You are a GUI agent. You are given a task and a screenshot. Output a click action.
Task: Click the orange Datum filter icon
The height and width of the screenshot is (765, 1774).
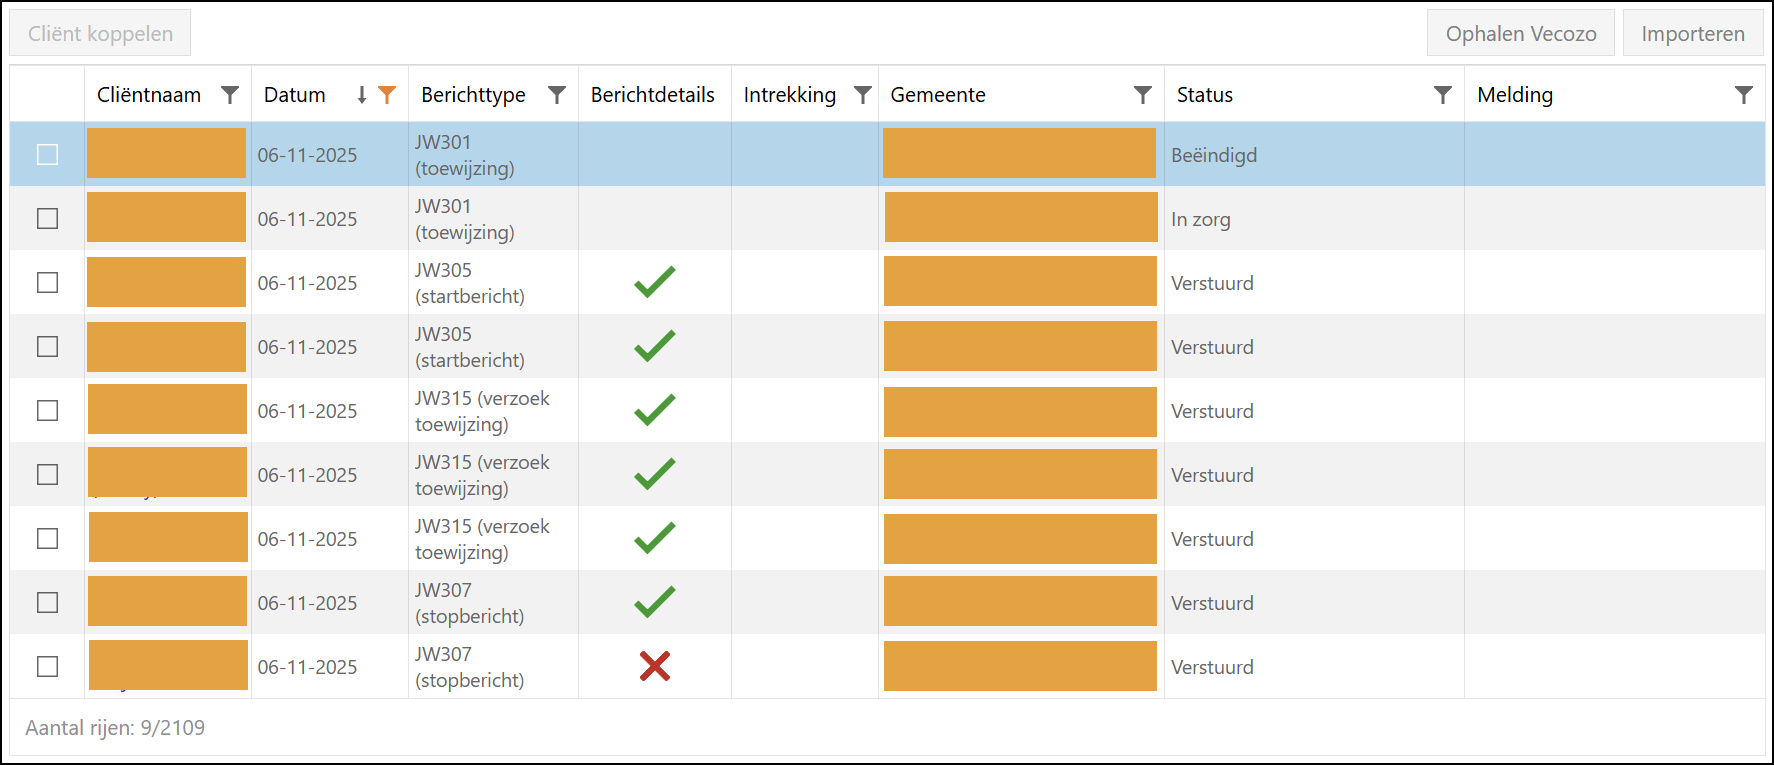pyautogui.click(x=387, y=95)
